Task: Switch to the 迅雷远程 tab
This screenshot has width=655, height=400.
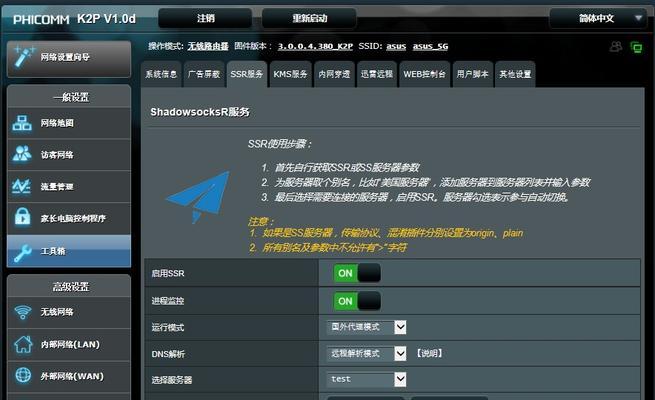Action: click(377, 74)
